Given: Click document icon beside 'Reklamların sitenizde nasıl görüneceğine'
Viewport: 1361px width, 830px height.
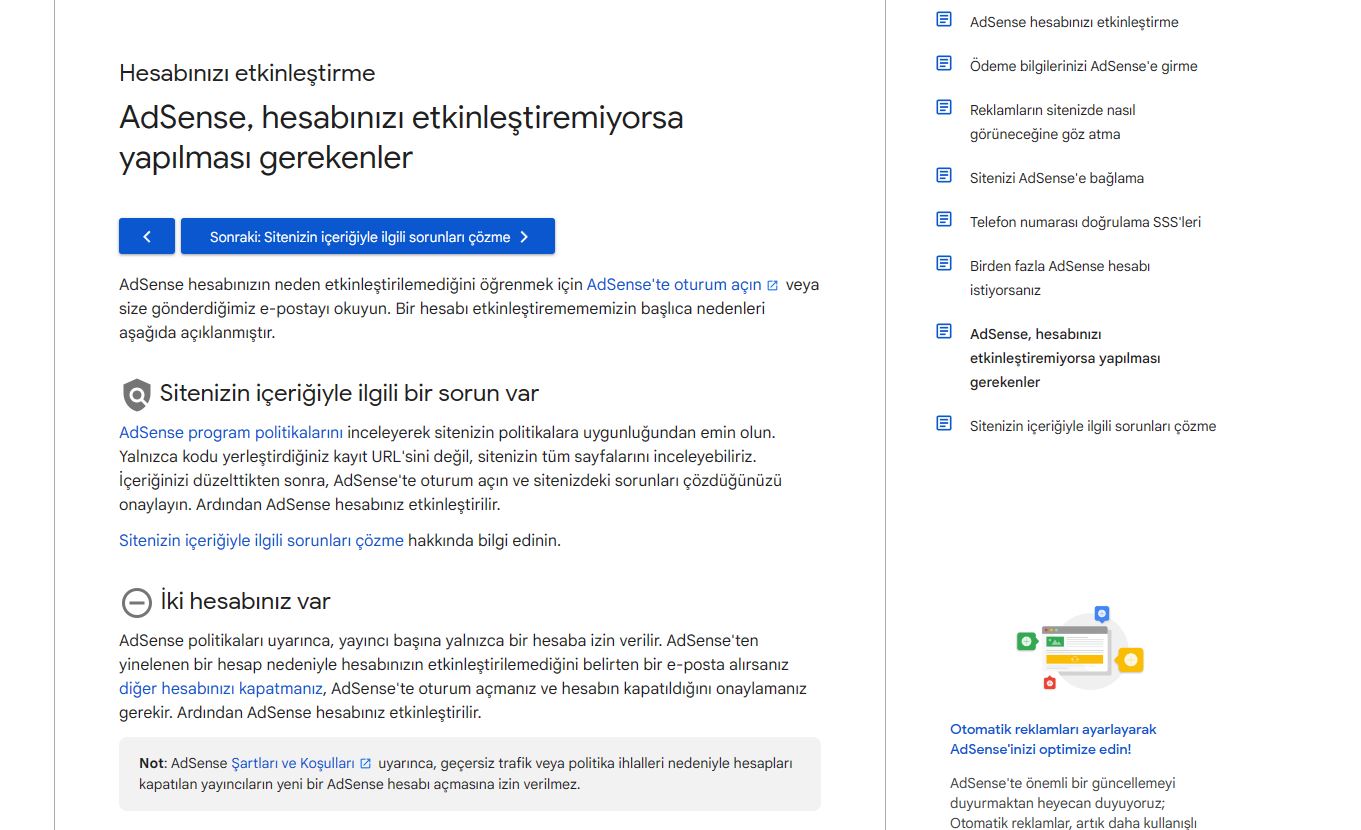Looking at the screenshot, I should [944, 107].
